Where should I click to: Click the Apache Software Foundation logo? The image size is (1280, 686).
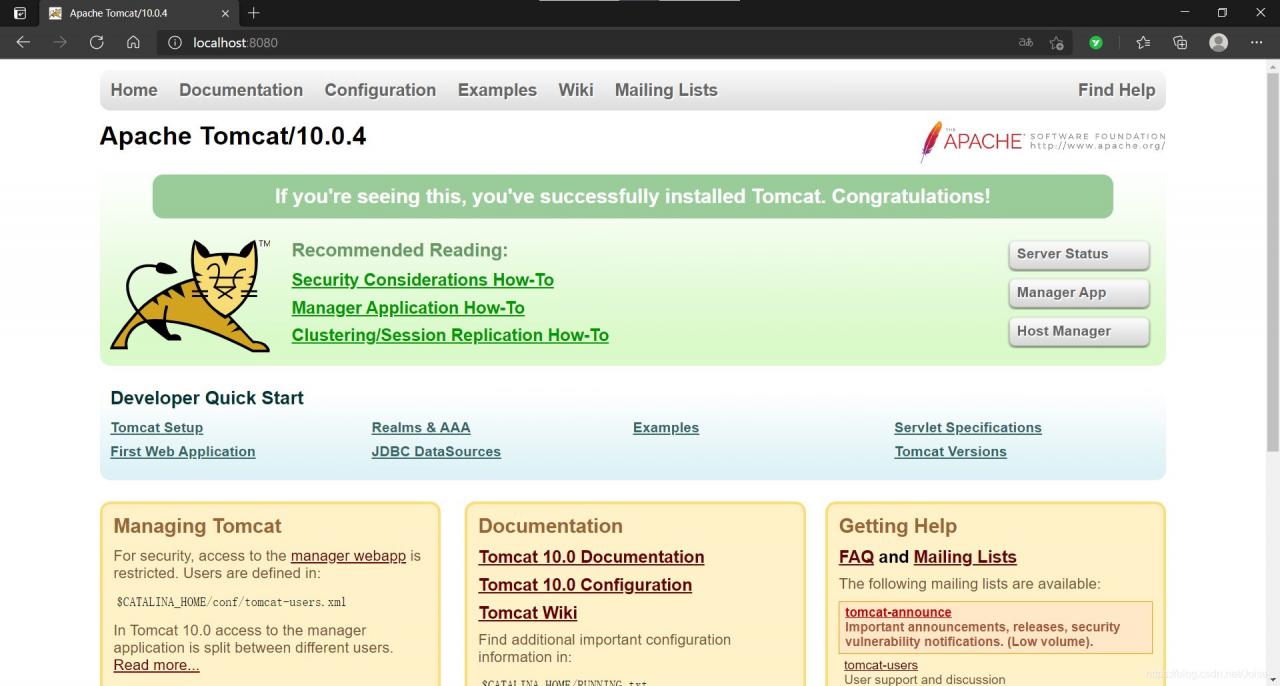pyautogui.click(x=1043, y=141)
